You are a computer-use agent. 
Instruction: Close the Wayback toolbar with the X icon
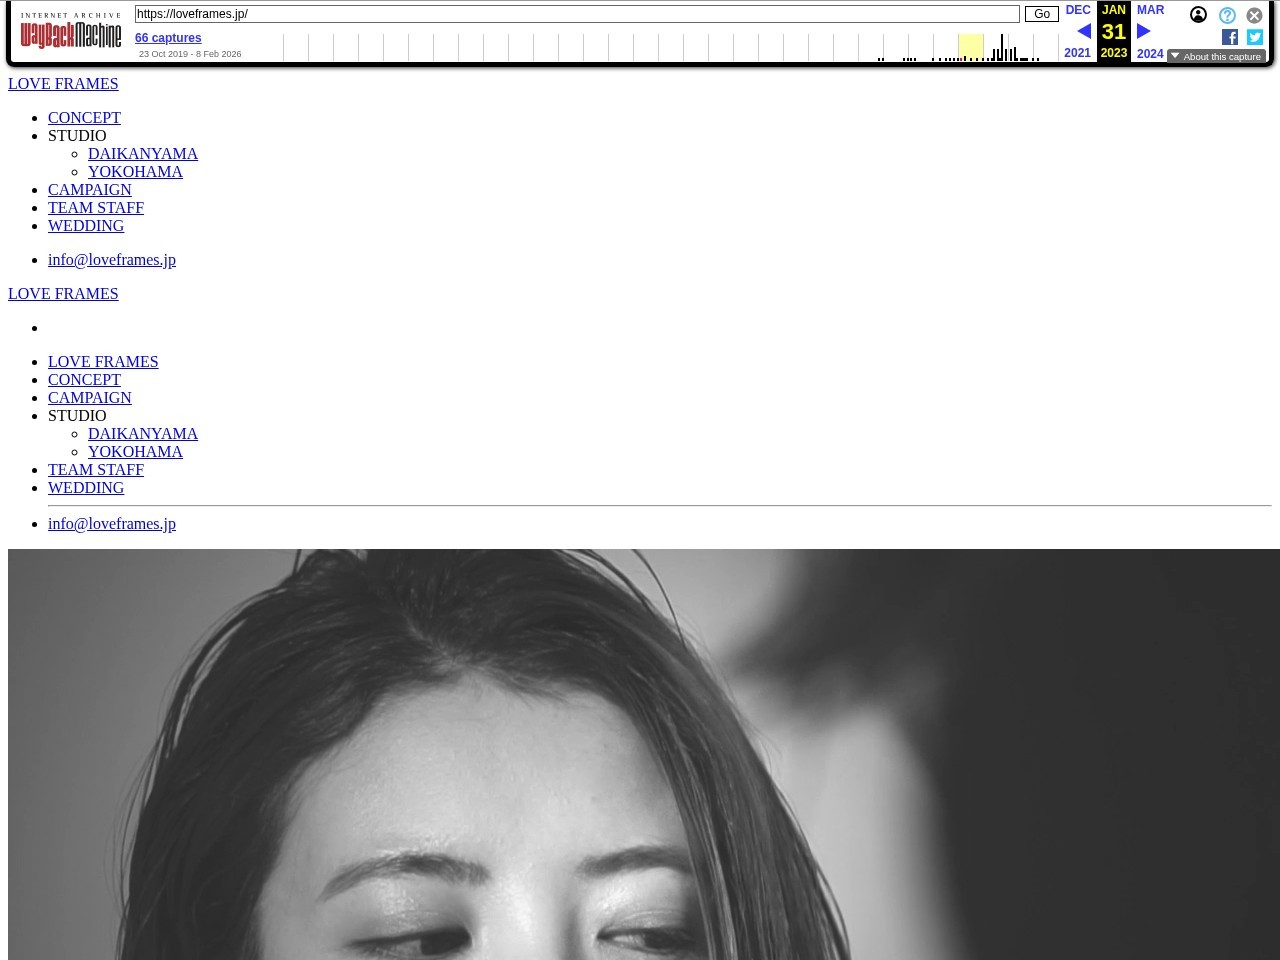point(1254,16)
